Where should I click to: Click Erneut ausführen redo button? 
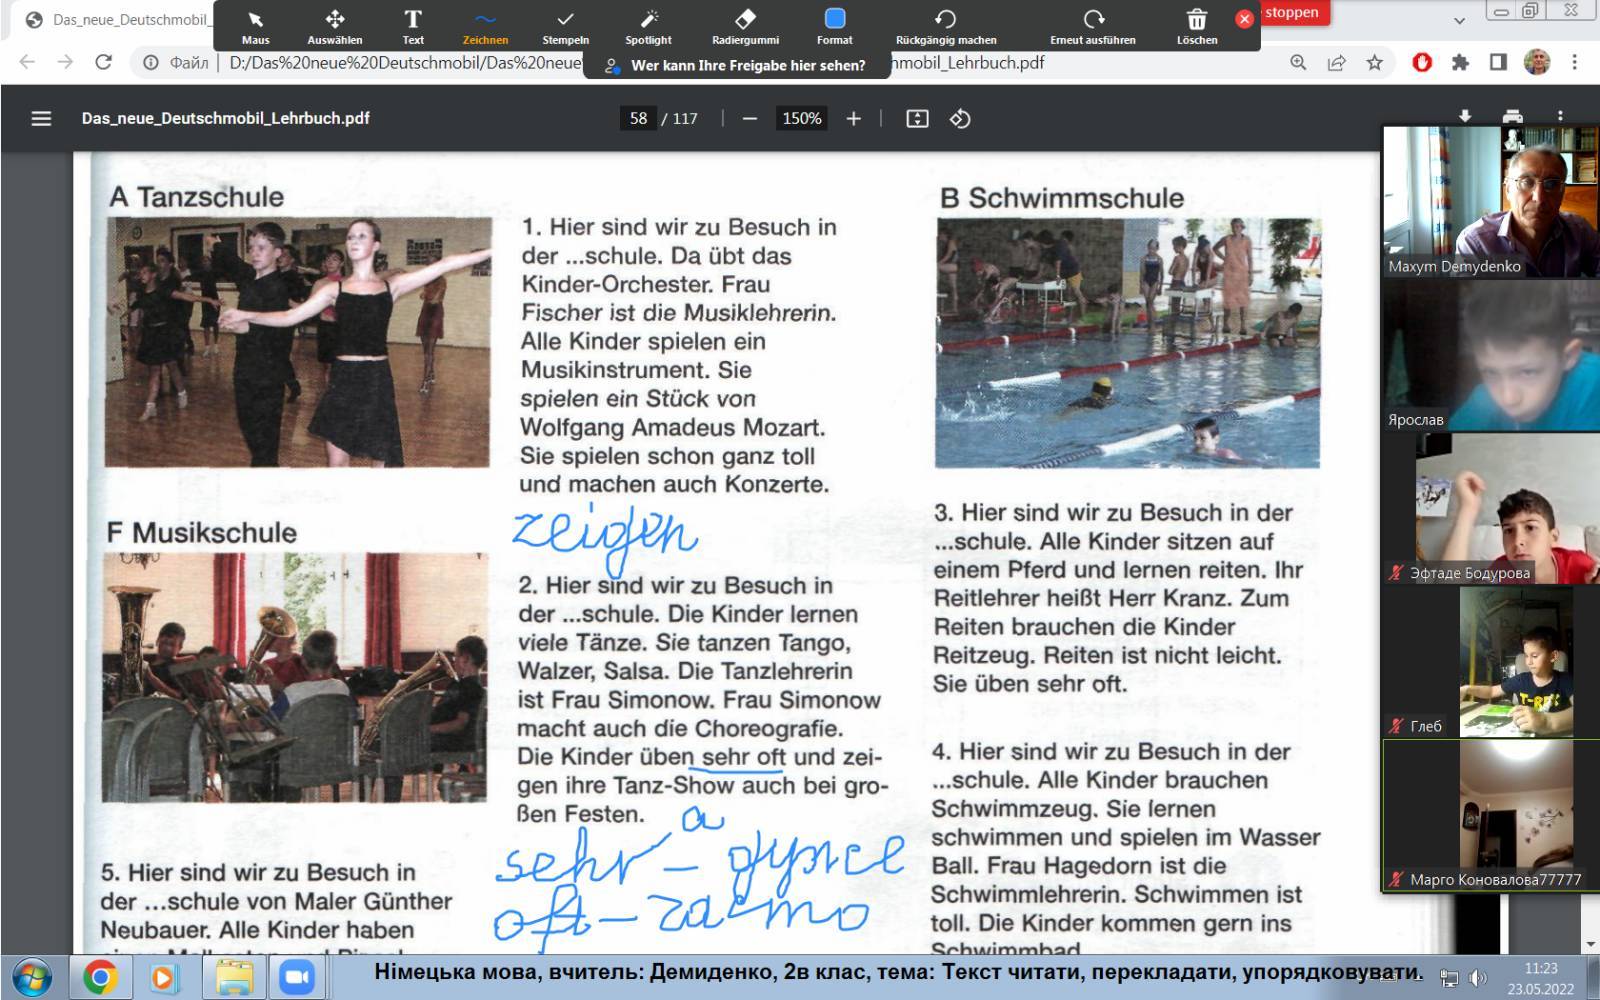pos(1092,26)
